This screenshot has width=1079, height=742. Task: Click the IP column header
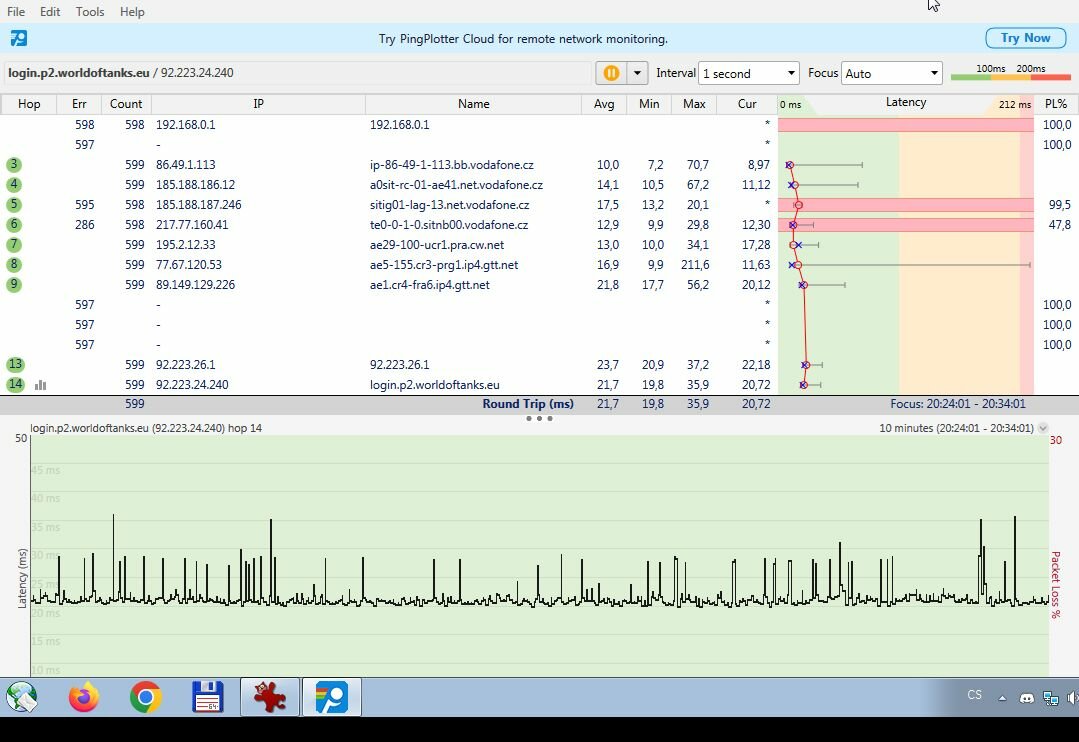[258, 104]
